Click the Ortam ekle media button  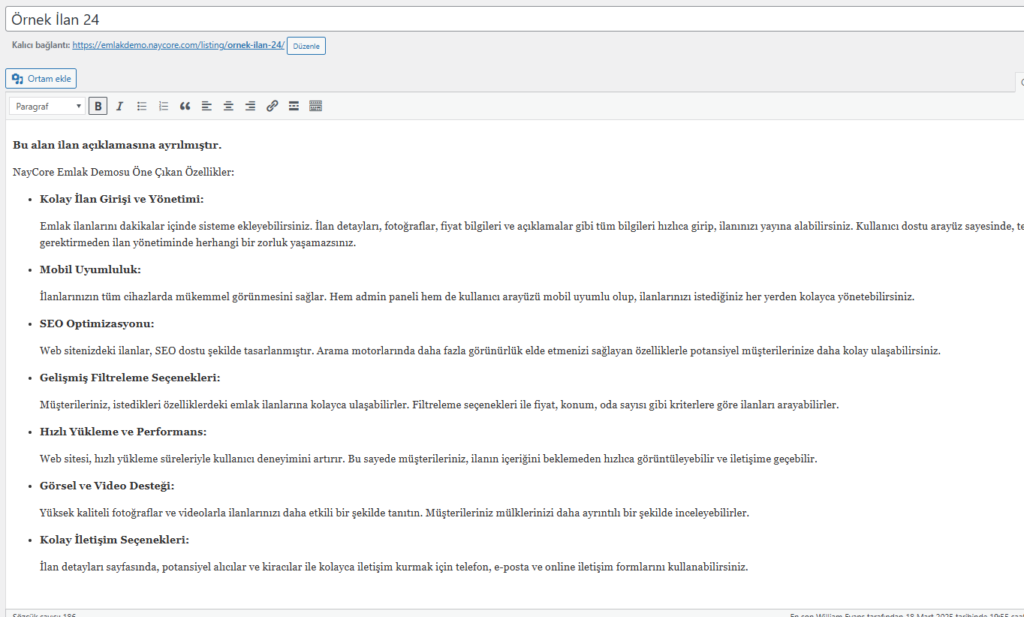pos(42,78)
